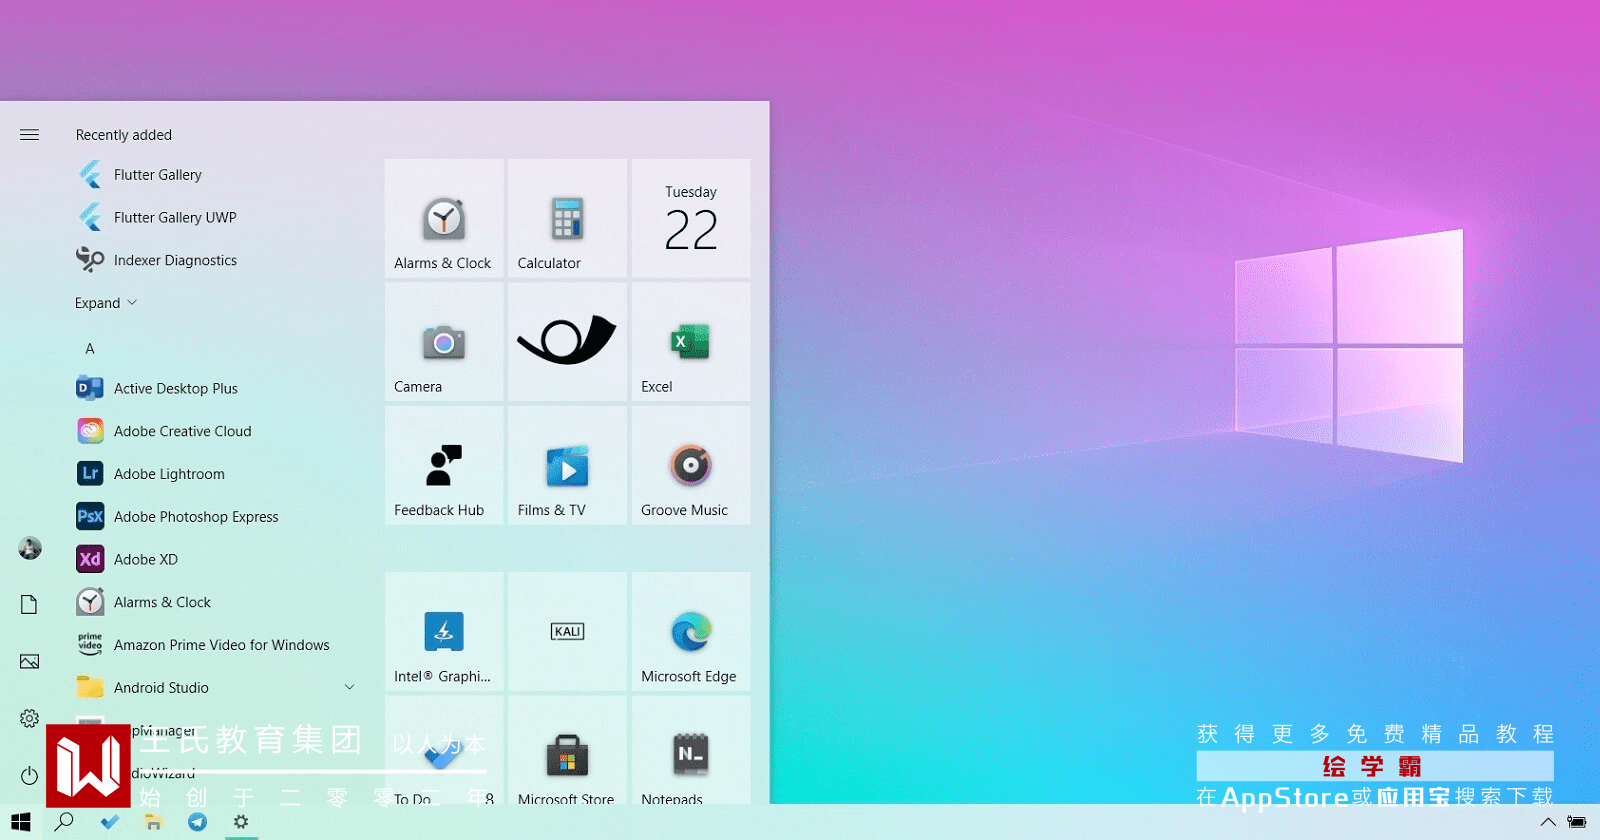Viewport: 1600px width, 840px height.
Task: Click the battery icon in system tray
Action: click(1577, 822)
